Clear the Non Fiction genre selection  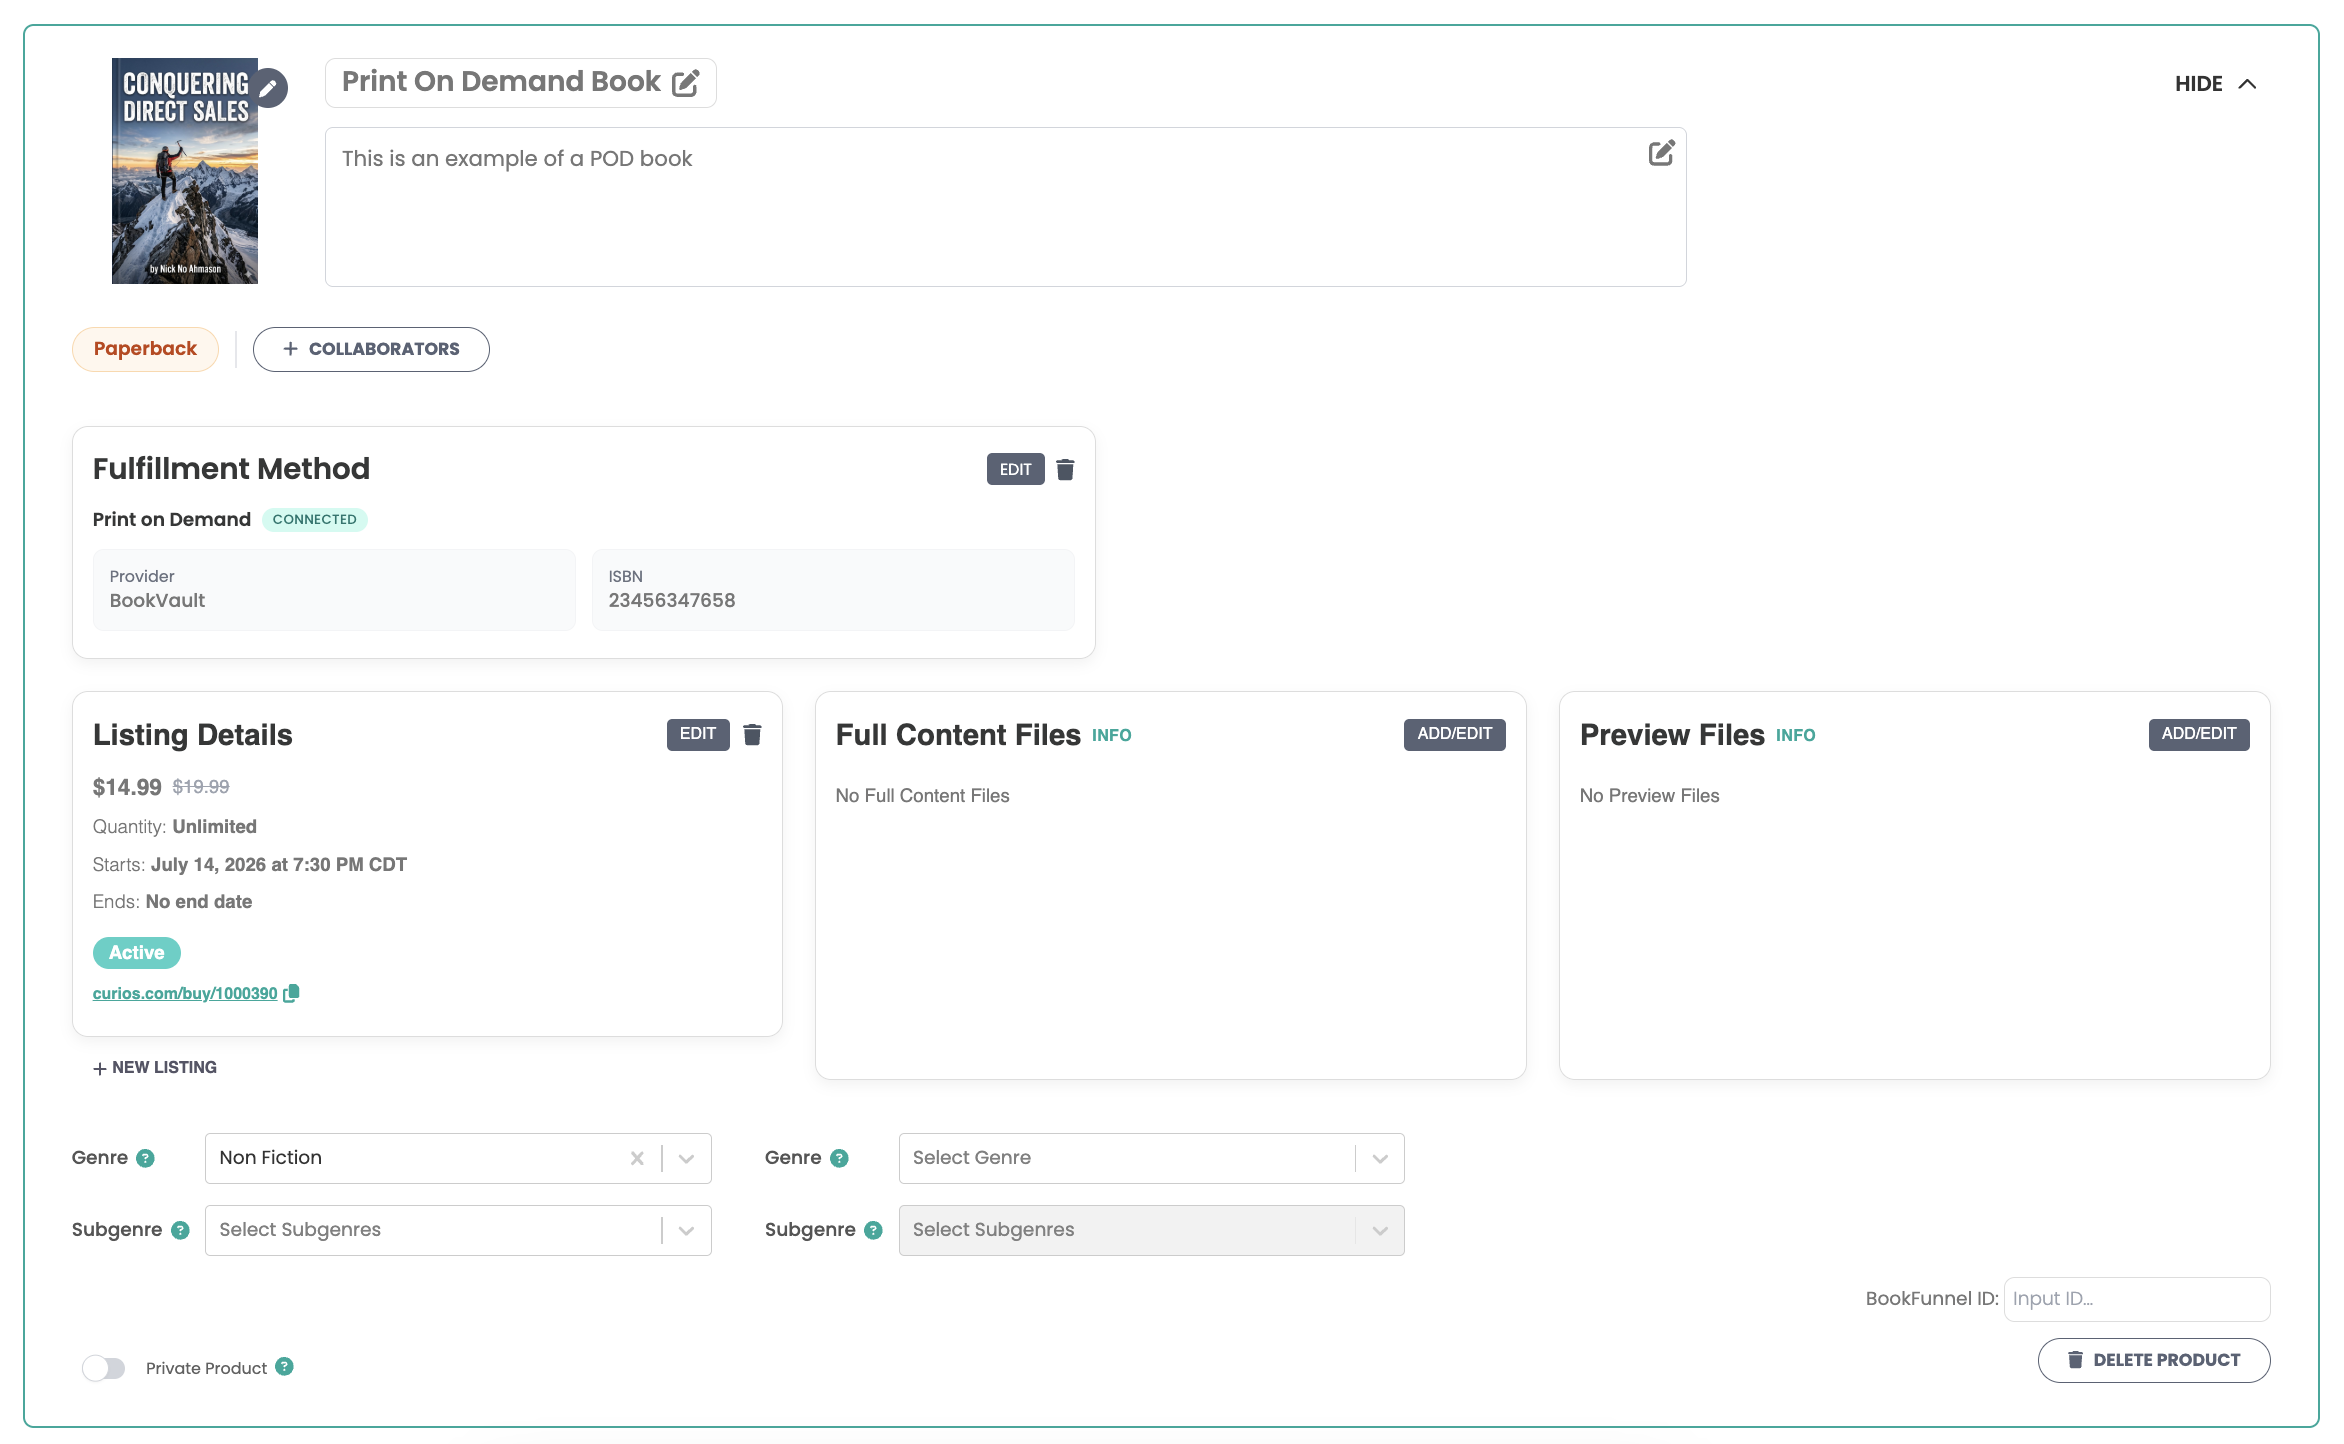coord(637,1158)
